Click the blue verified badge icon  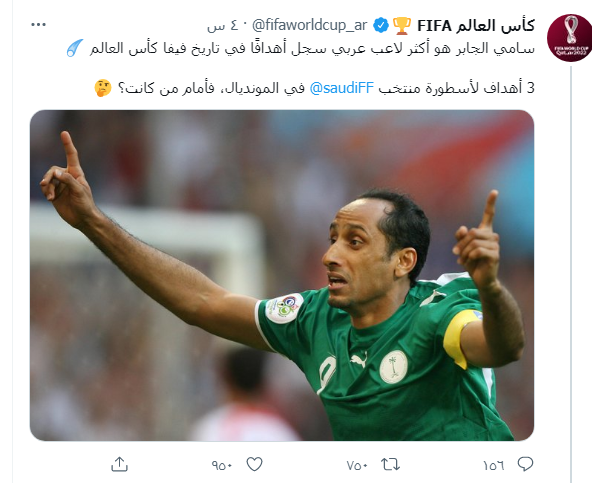(381, 26)
